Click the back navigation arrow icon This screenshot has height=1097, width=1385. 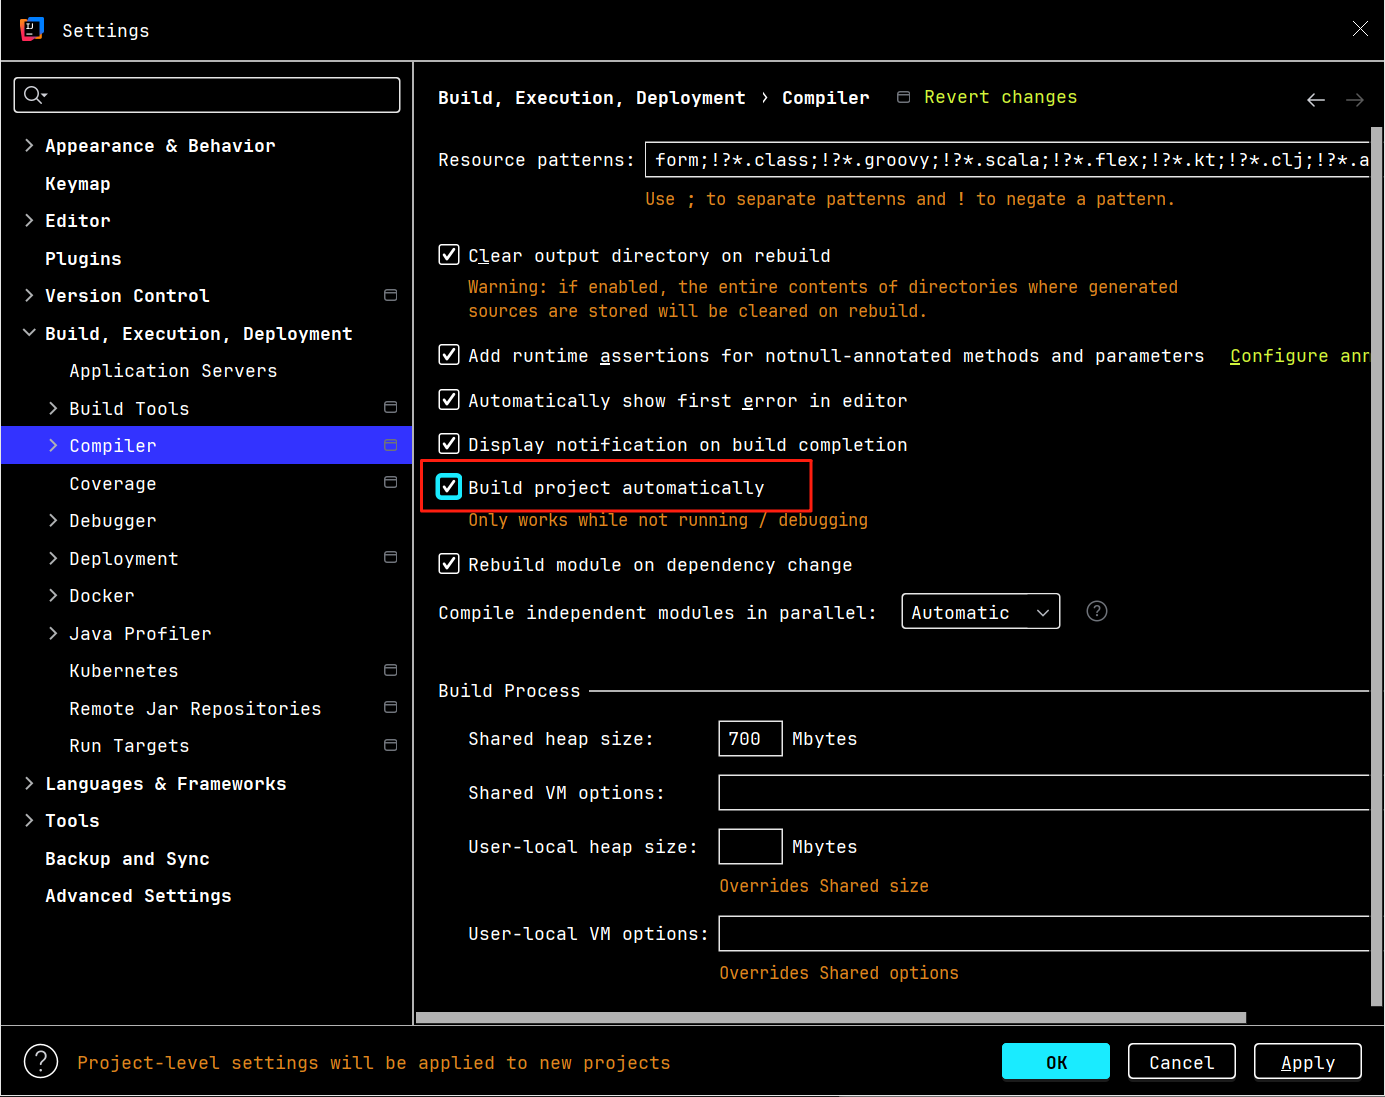tap(1315, 100)
